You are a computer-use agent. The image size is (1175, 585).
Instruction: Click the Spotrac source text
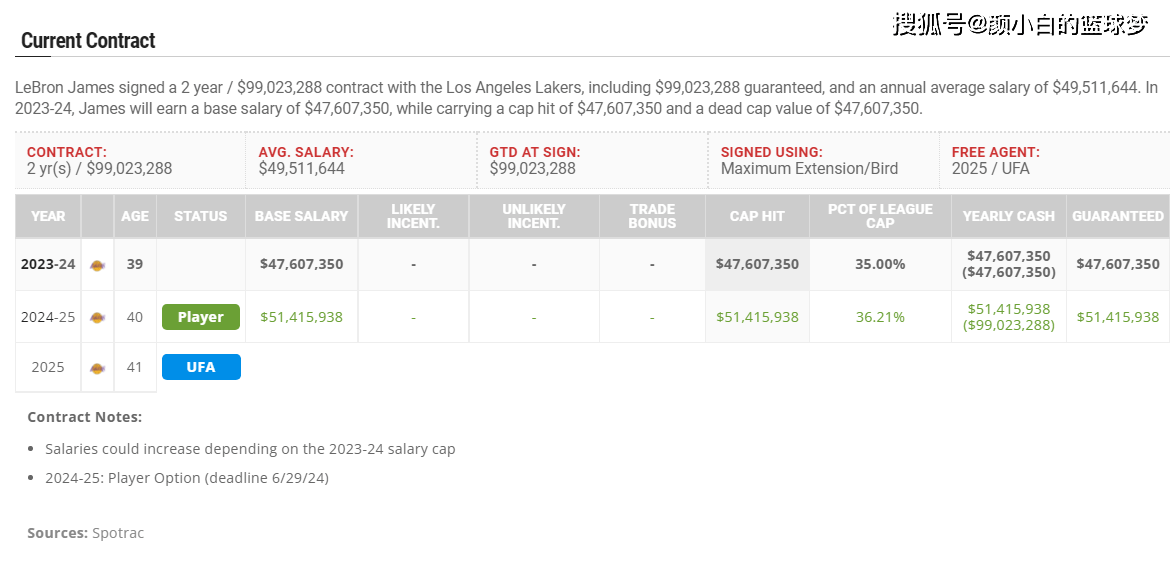118,533
